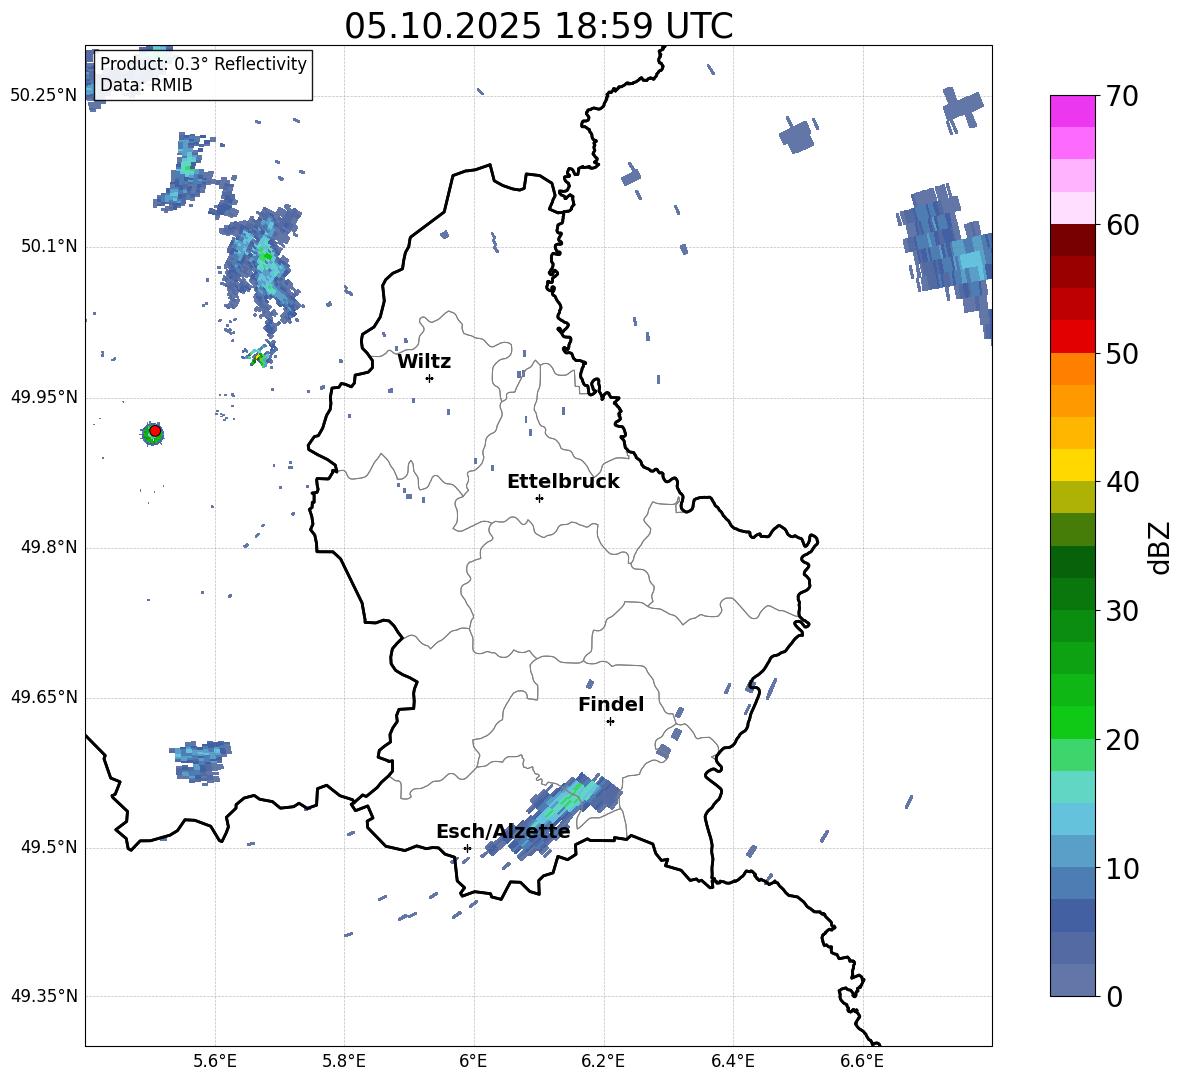The height and width of the screenshot is (1081, 1184).
Task: Click the 6.6°E longitude label
Action: 862,1061
